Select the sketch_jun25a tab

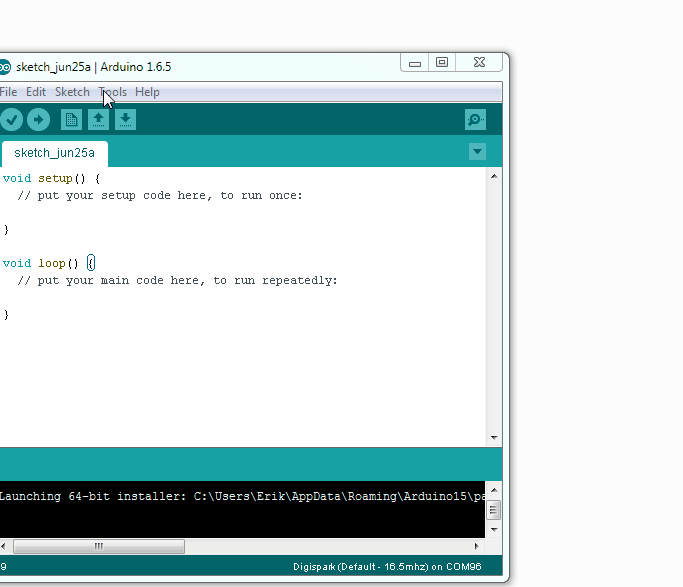tap(54, 153)
